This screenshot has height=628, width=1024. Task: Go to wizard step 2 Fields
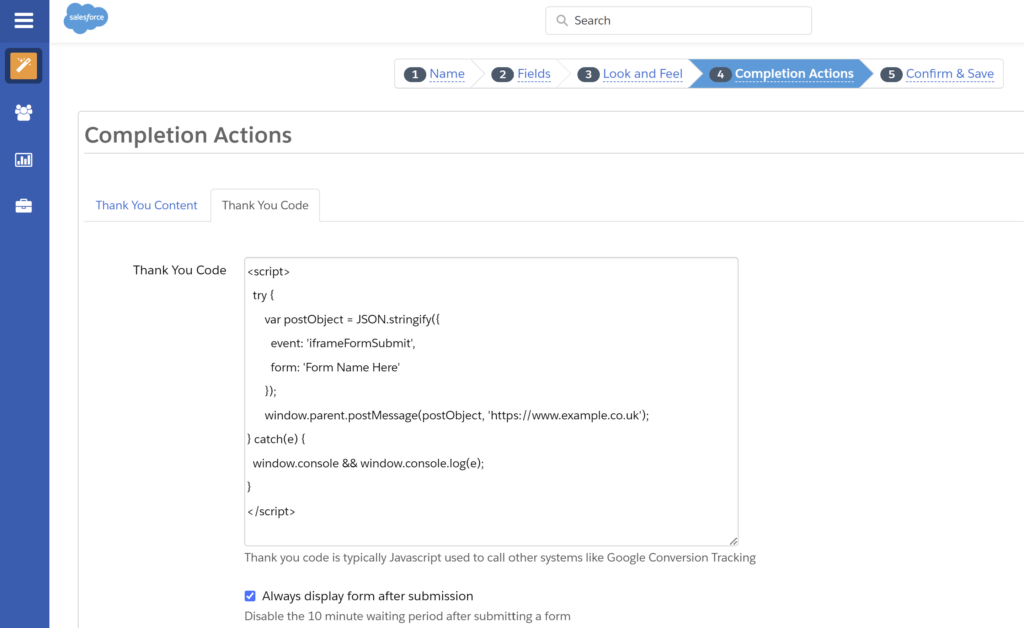coord(521,74)
